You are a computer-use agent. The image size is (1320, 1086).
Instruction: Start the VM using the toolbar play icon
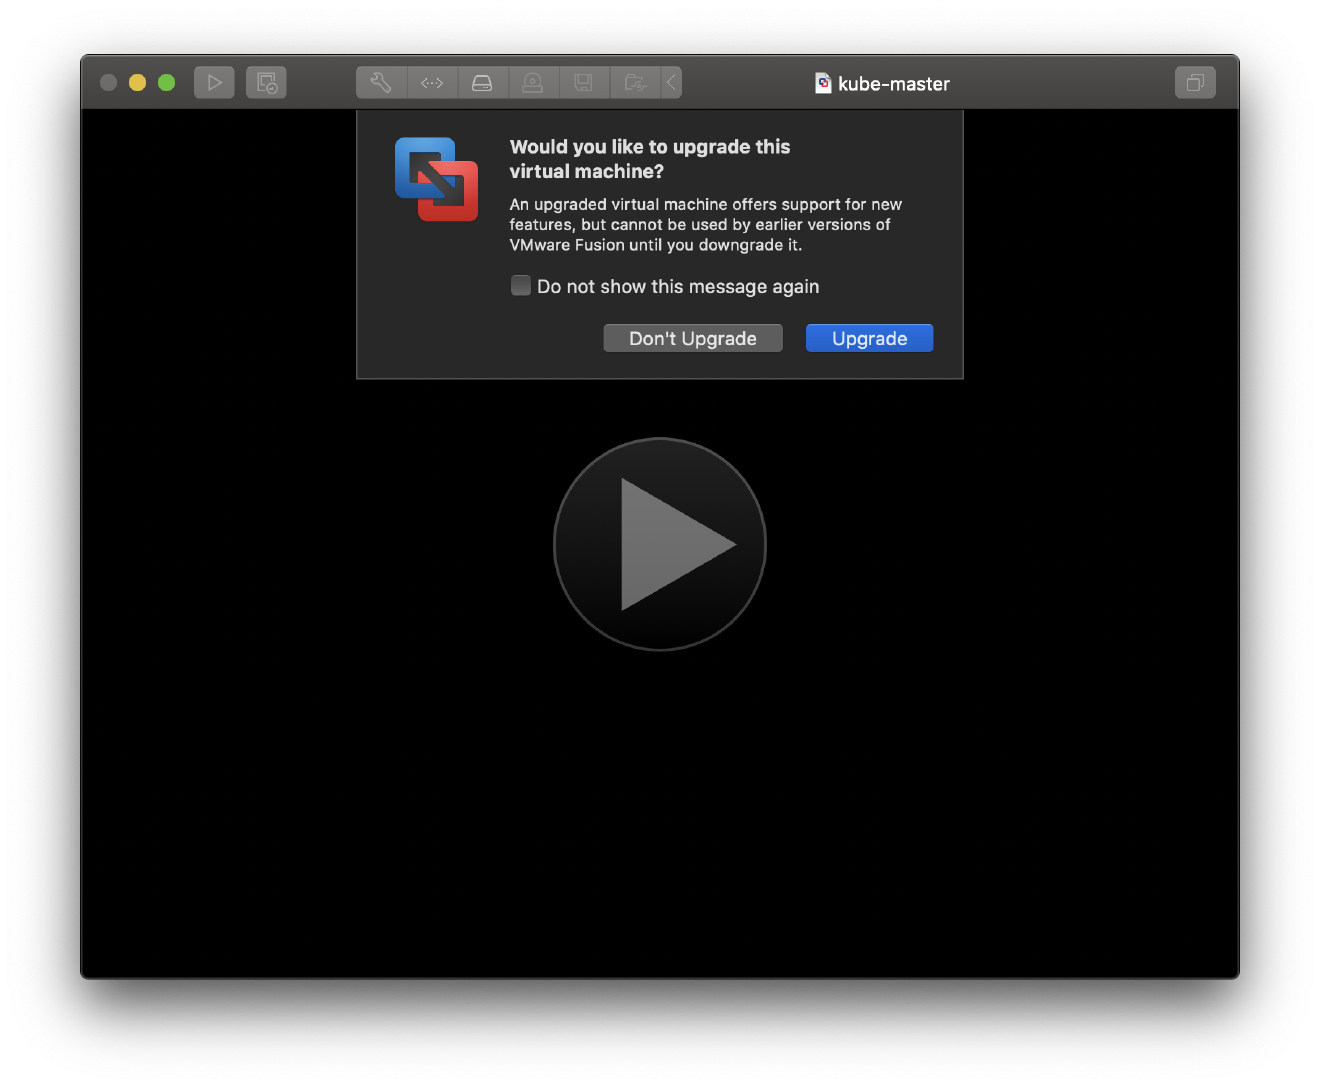coord(214,82)
